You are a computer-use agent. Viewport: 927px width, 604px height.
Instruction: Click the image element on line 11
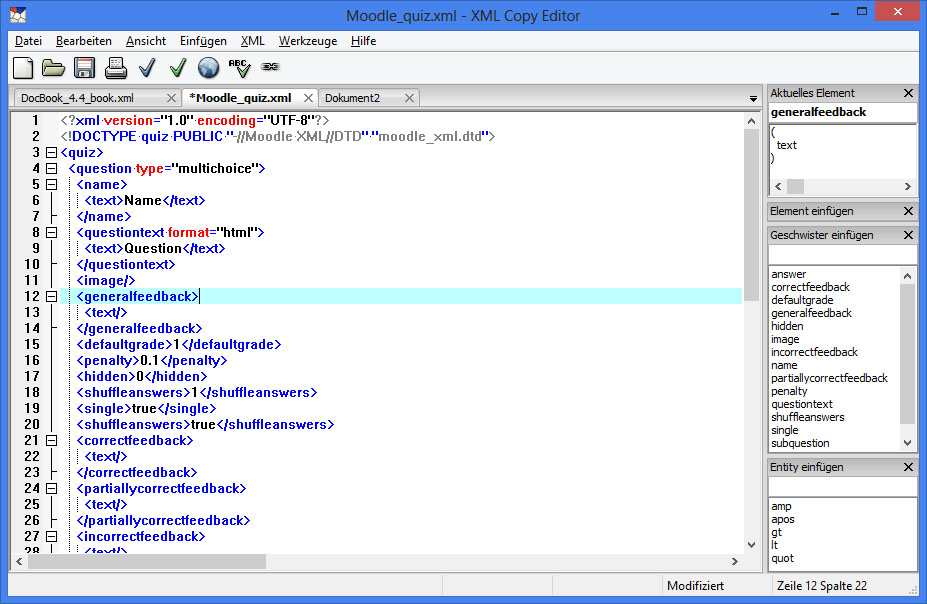(106, 281)
